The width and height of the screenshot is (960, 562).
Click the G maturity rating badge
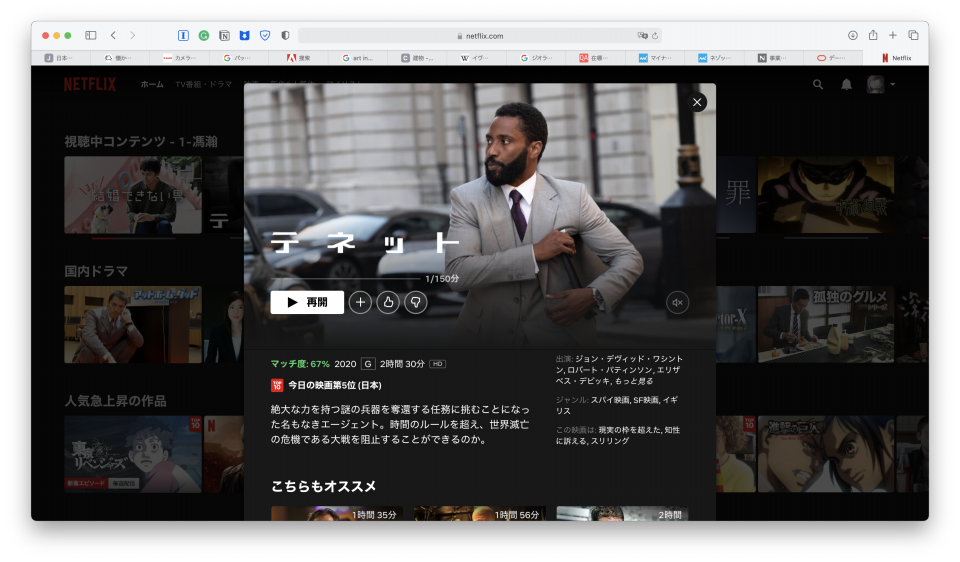(368, 364)
